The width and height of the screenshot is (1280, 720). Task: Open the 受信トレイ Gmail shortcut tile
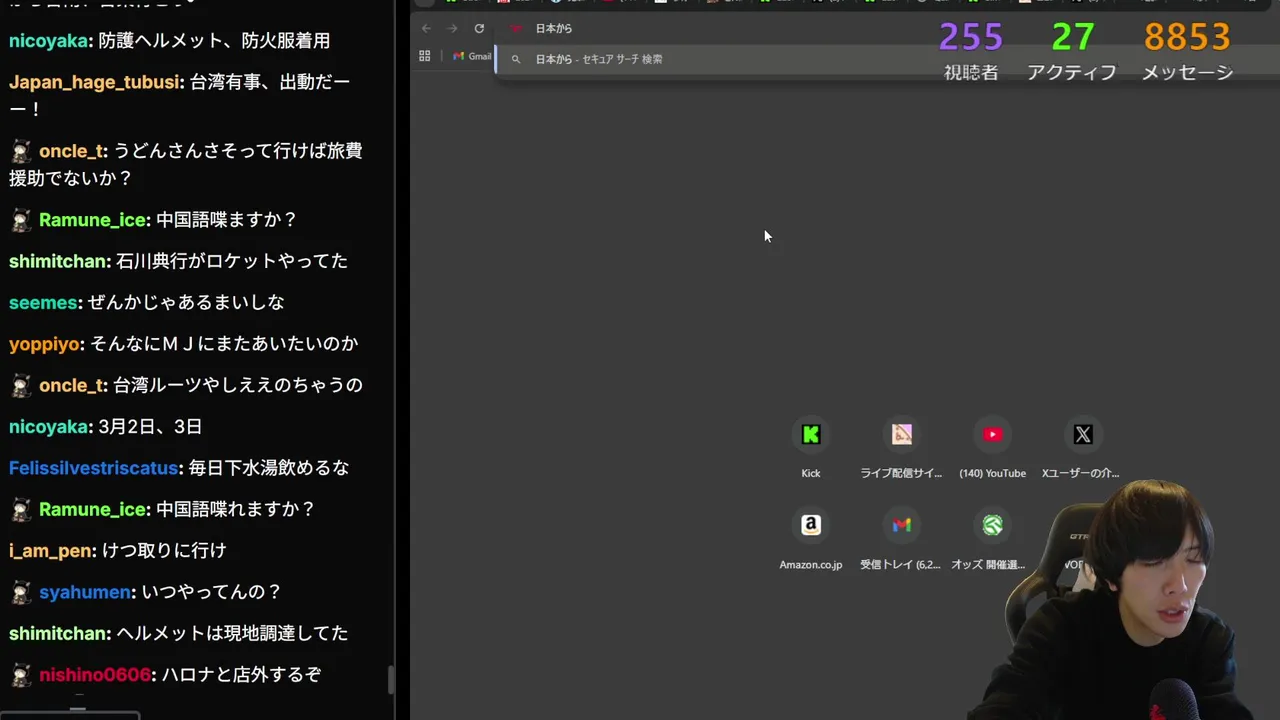901,540
